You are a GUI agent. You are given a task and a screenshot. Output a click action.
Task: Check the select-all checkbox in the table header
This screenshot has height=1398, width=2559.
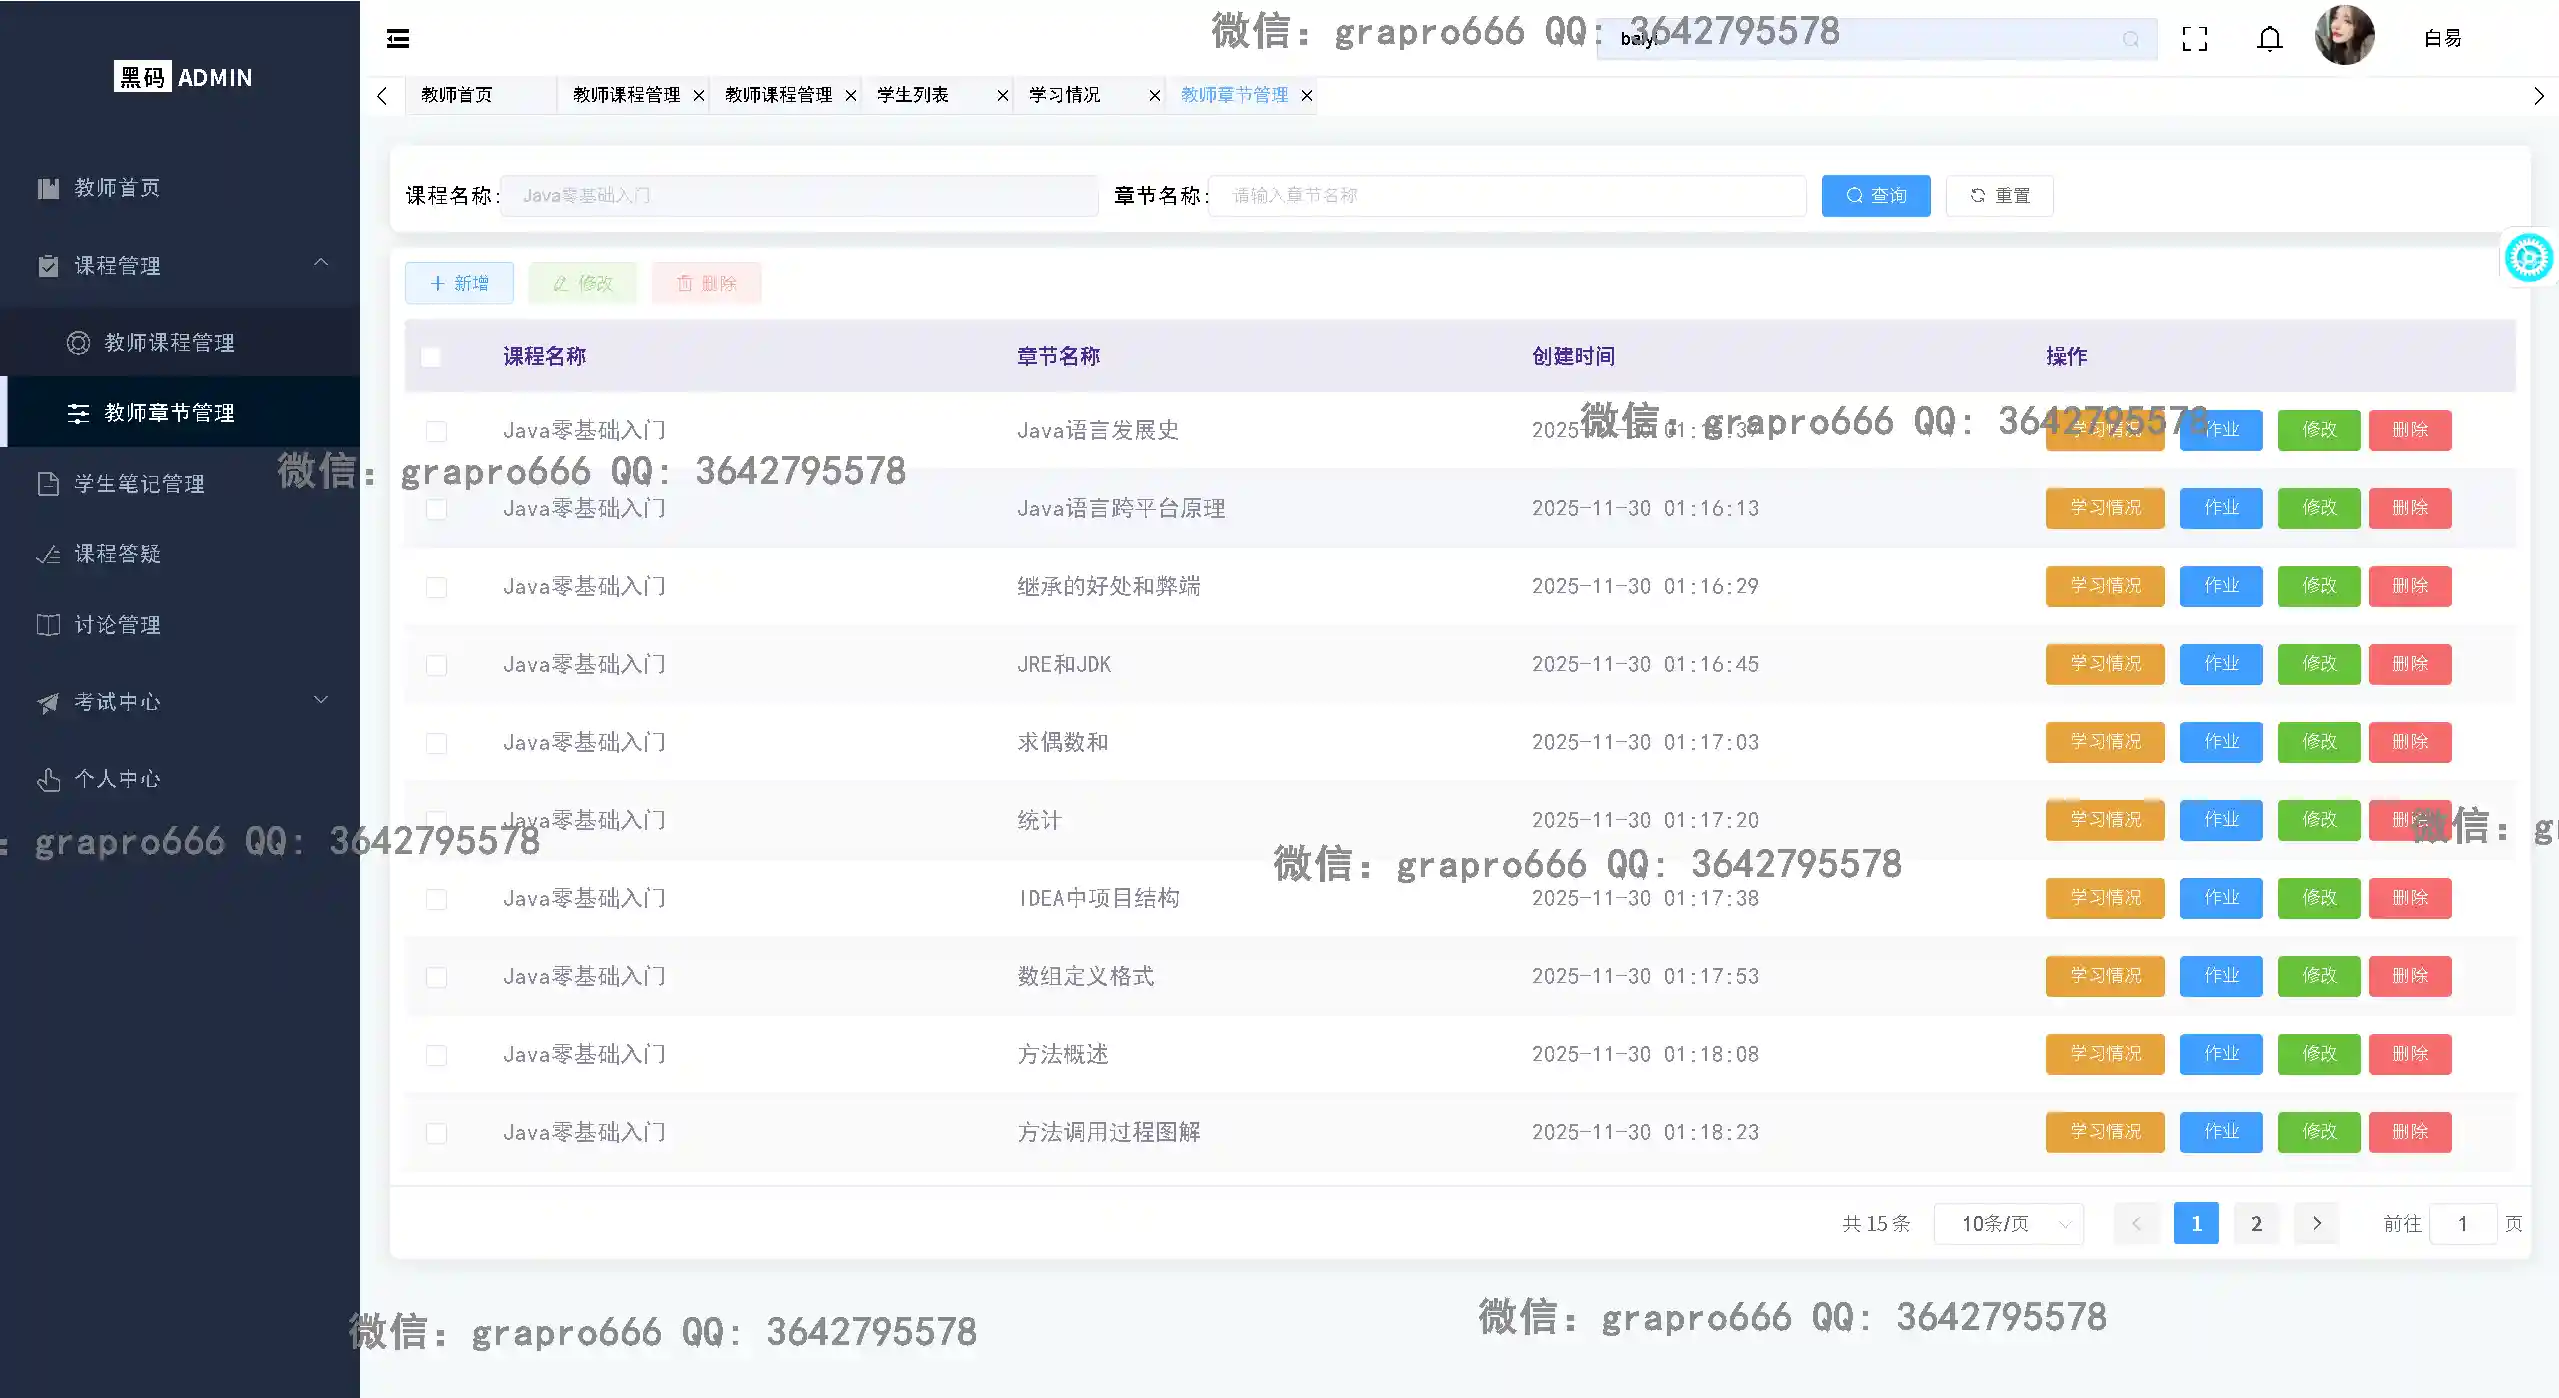pos(431,356)
